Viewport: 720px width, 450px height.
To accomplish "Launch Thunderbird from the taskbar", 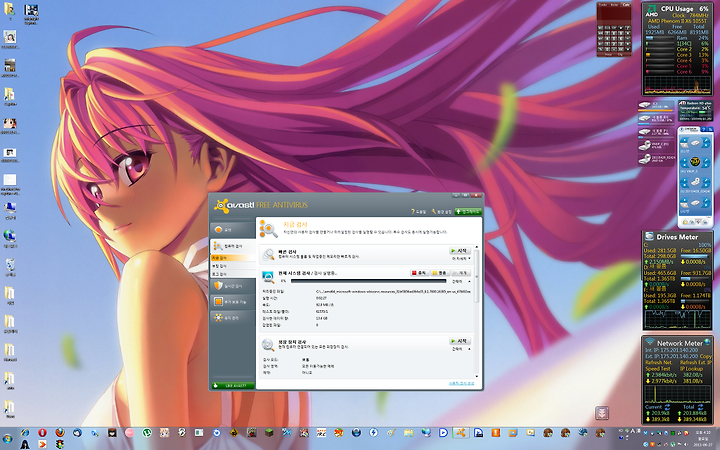I will pos(77,433).
